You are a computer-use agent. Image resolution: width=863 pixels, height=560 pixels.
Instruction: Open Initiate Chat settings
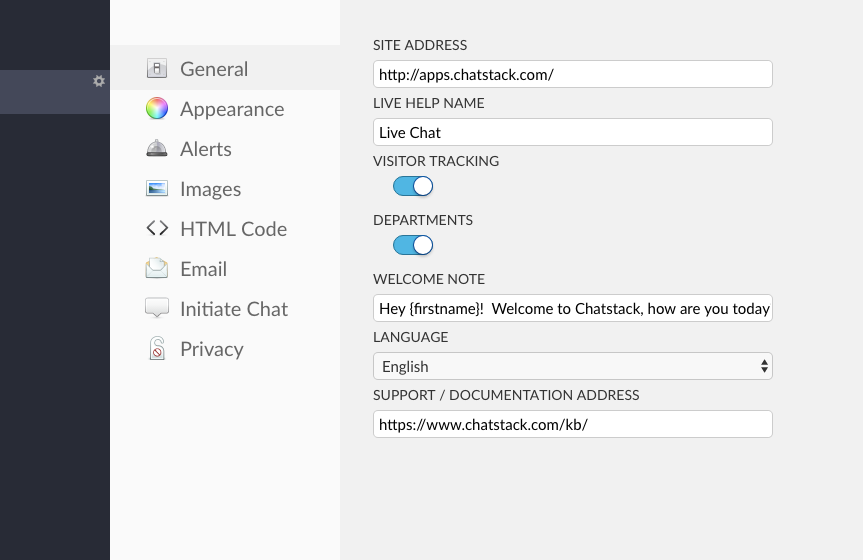click(x=225, y=309)
